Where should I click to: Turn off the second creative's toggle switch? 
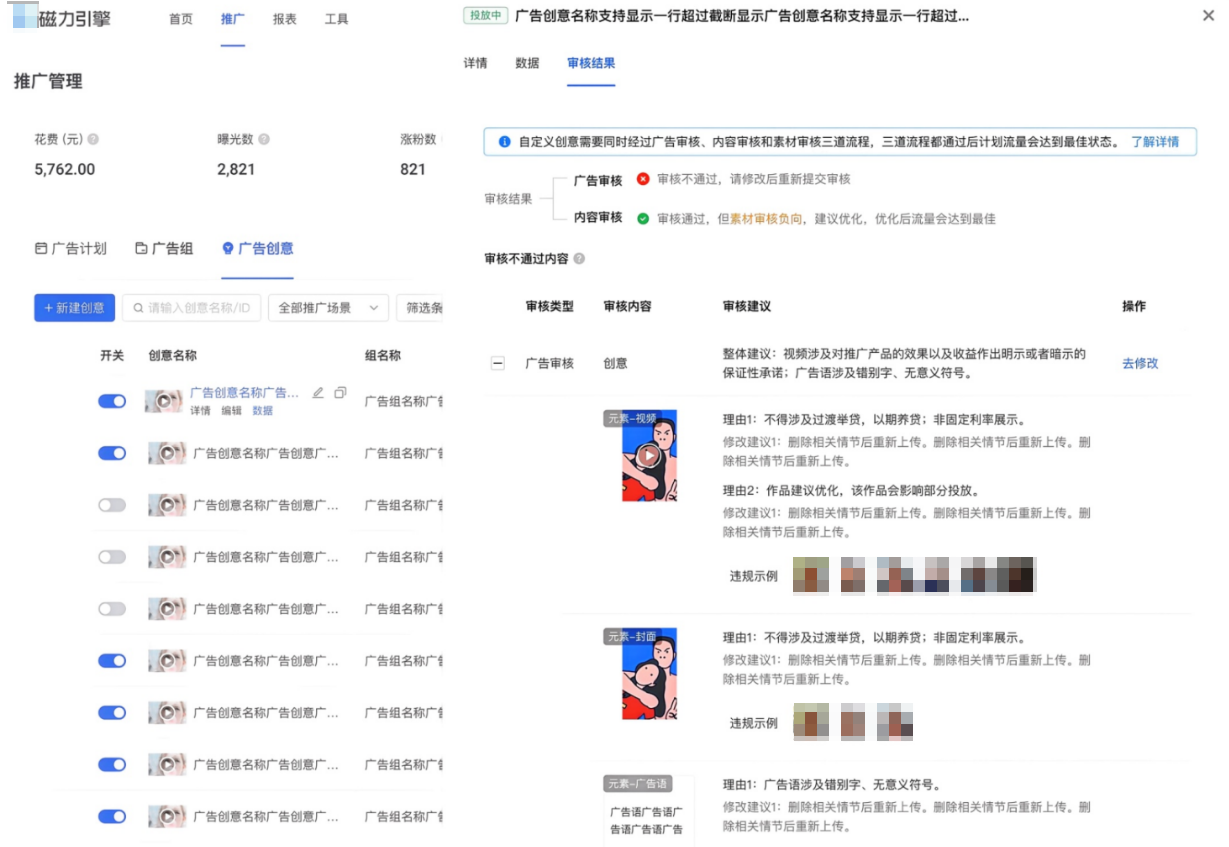(111, 453)
